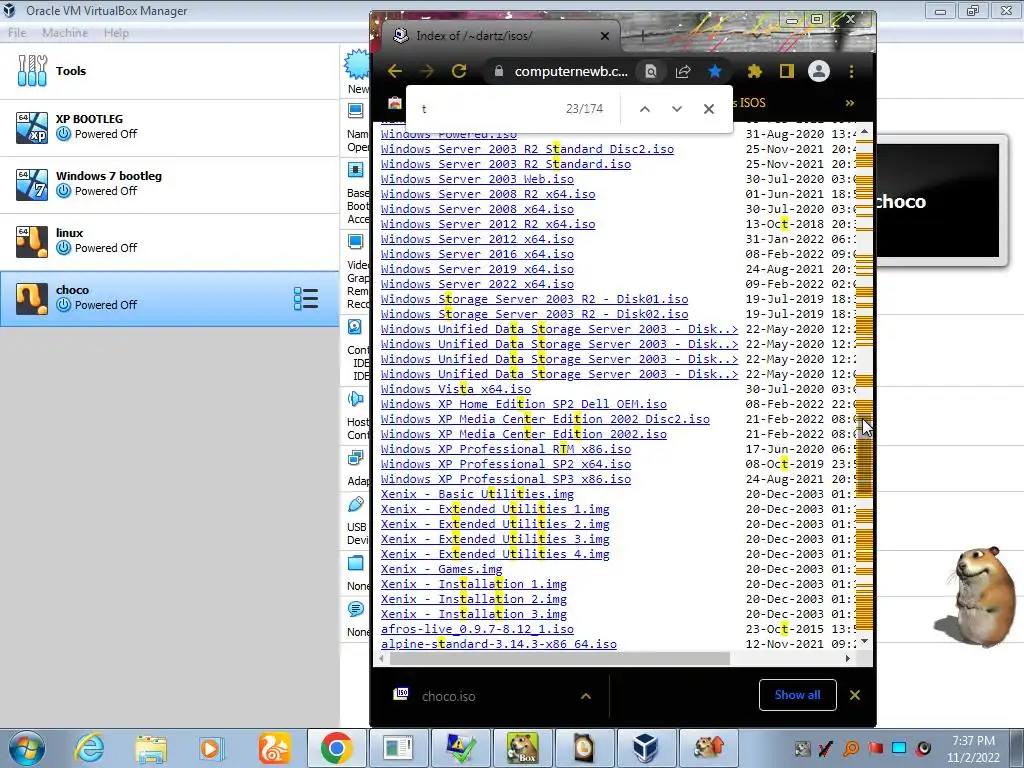Go to next find result
Screen dimensions: 1024x768
tap(677, 109)
